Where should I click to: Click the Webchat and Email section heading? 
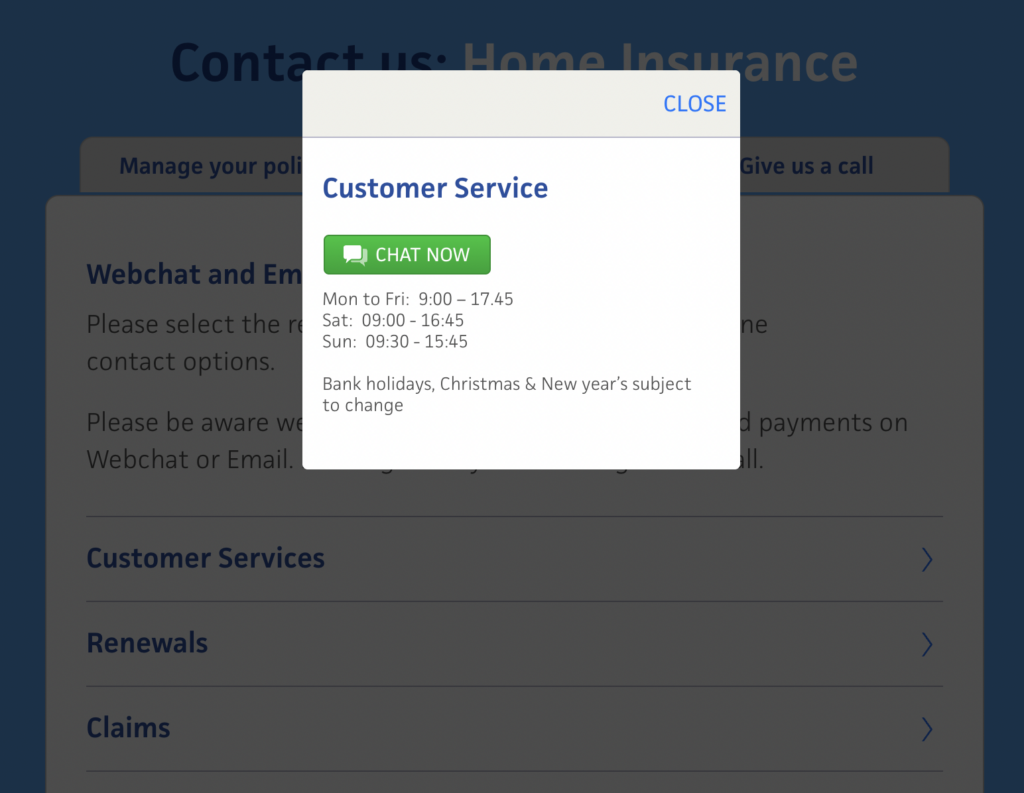click(190, 274)
